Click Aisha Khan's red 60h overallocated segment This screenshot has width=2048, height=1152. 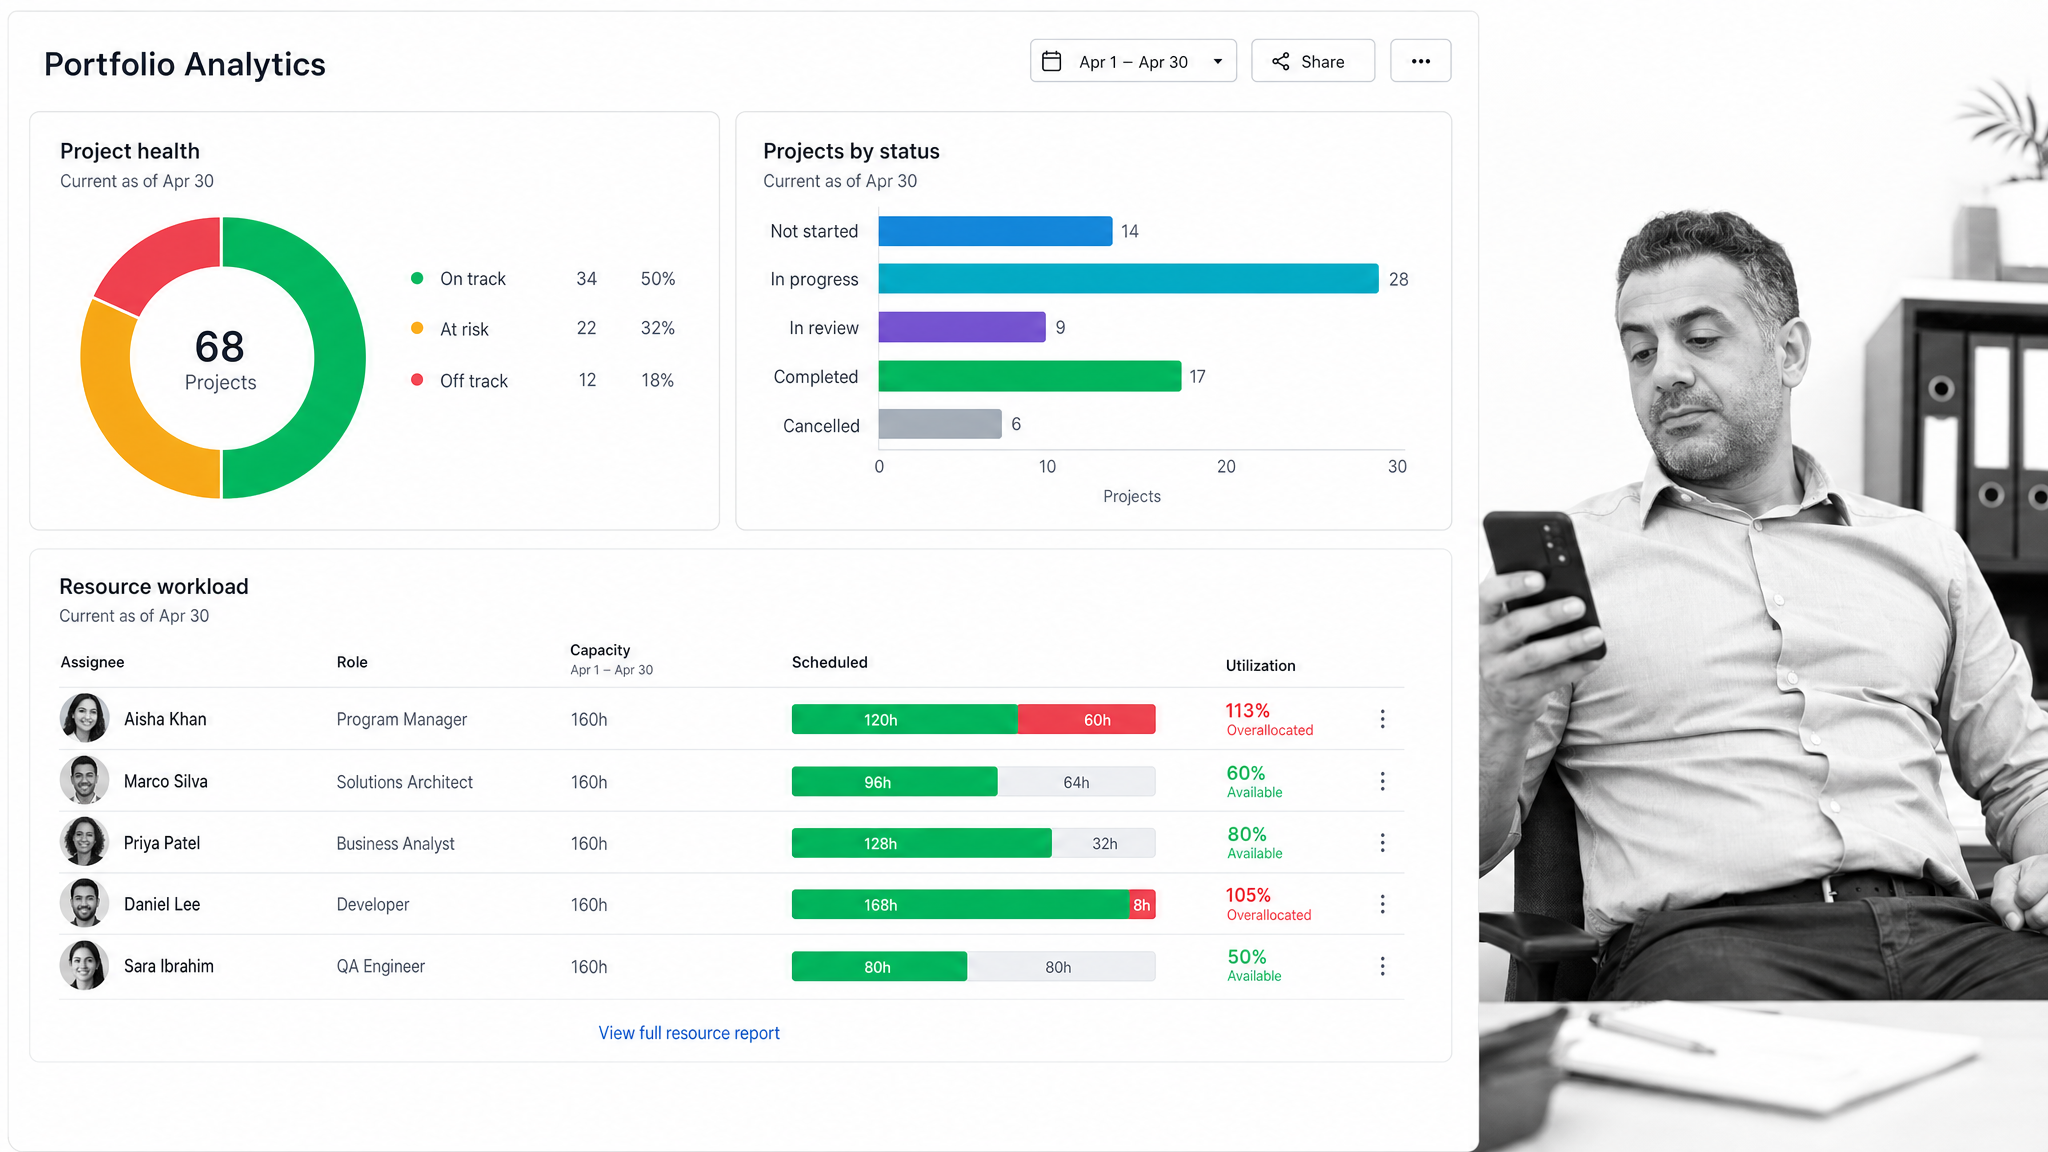coord(1086,720)
